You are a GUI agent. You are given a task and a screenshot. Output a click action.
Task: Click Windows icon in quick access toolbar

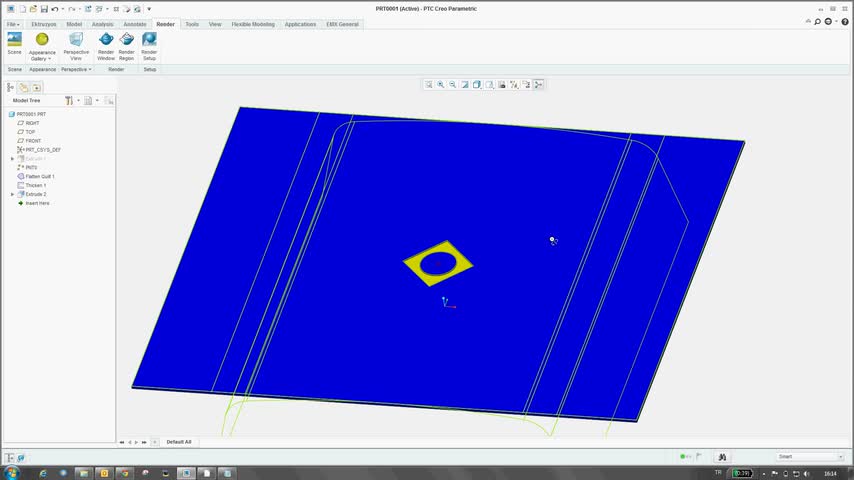(x=100, y=9)
